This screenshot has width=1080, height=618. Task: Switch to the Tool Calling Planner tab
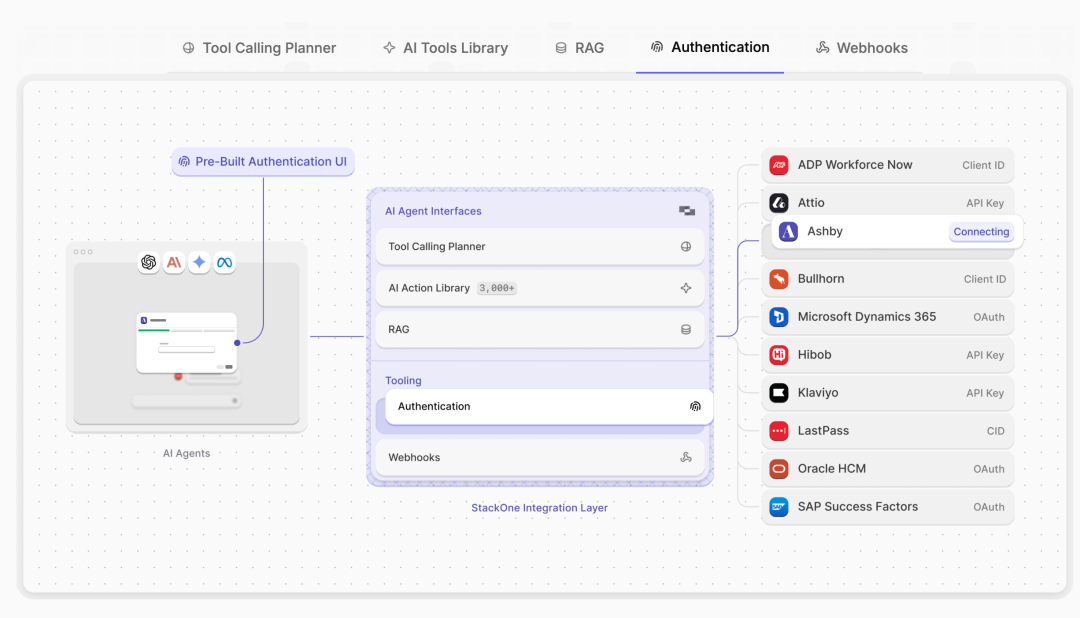(x=259, y=48)
